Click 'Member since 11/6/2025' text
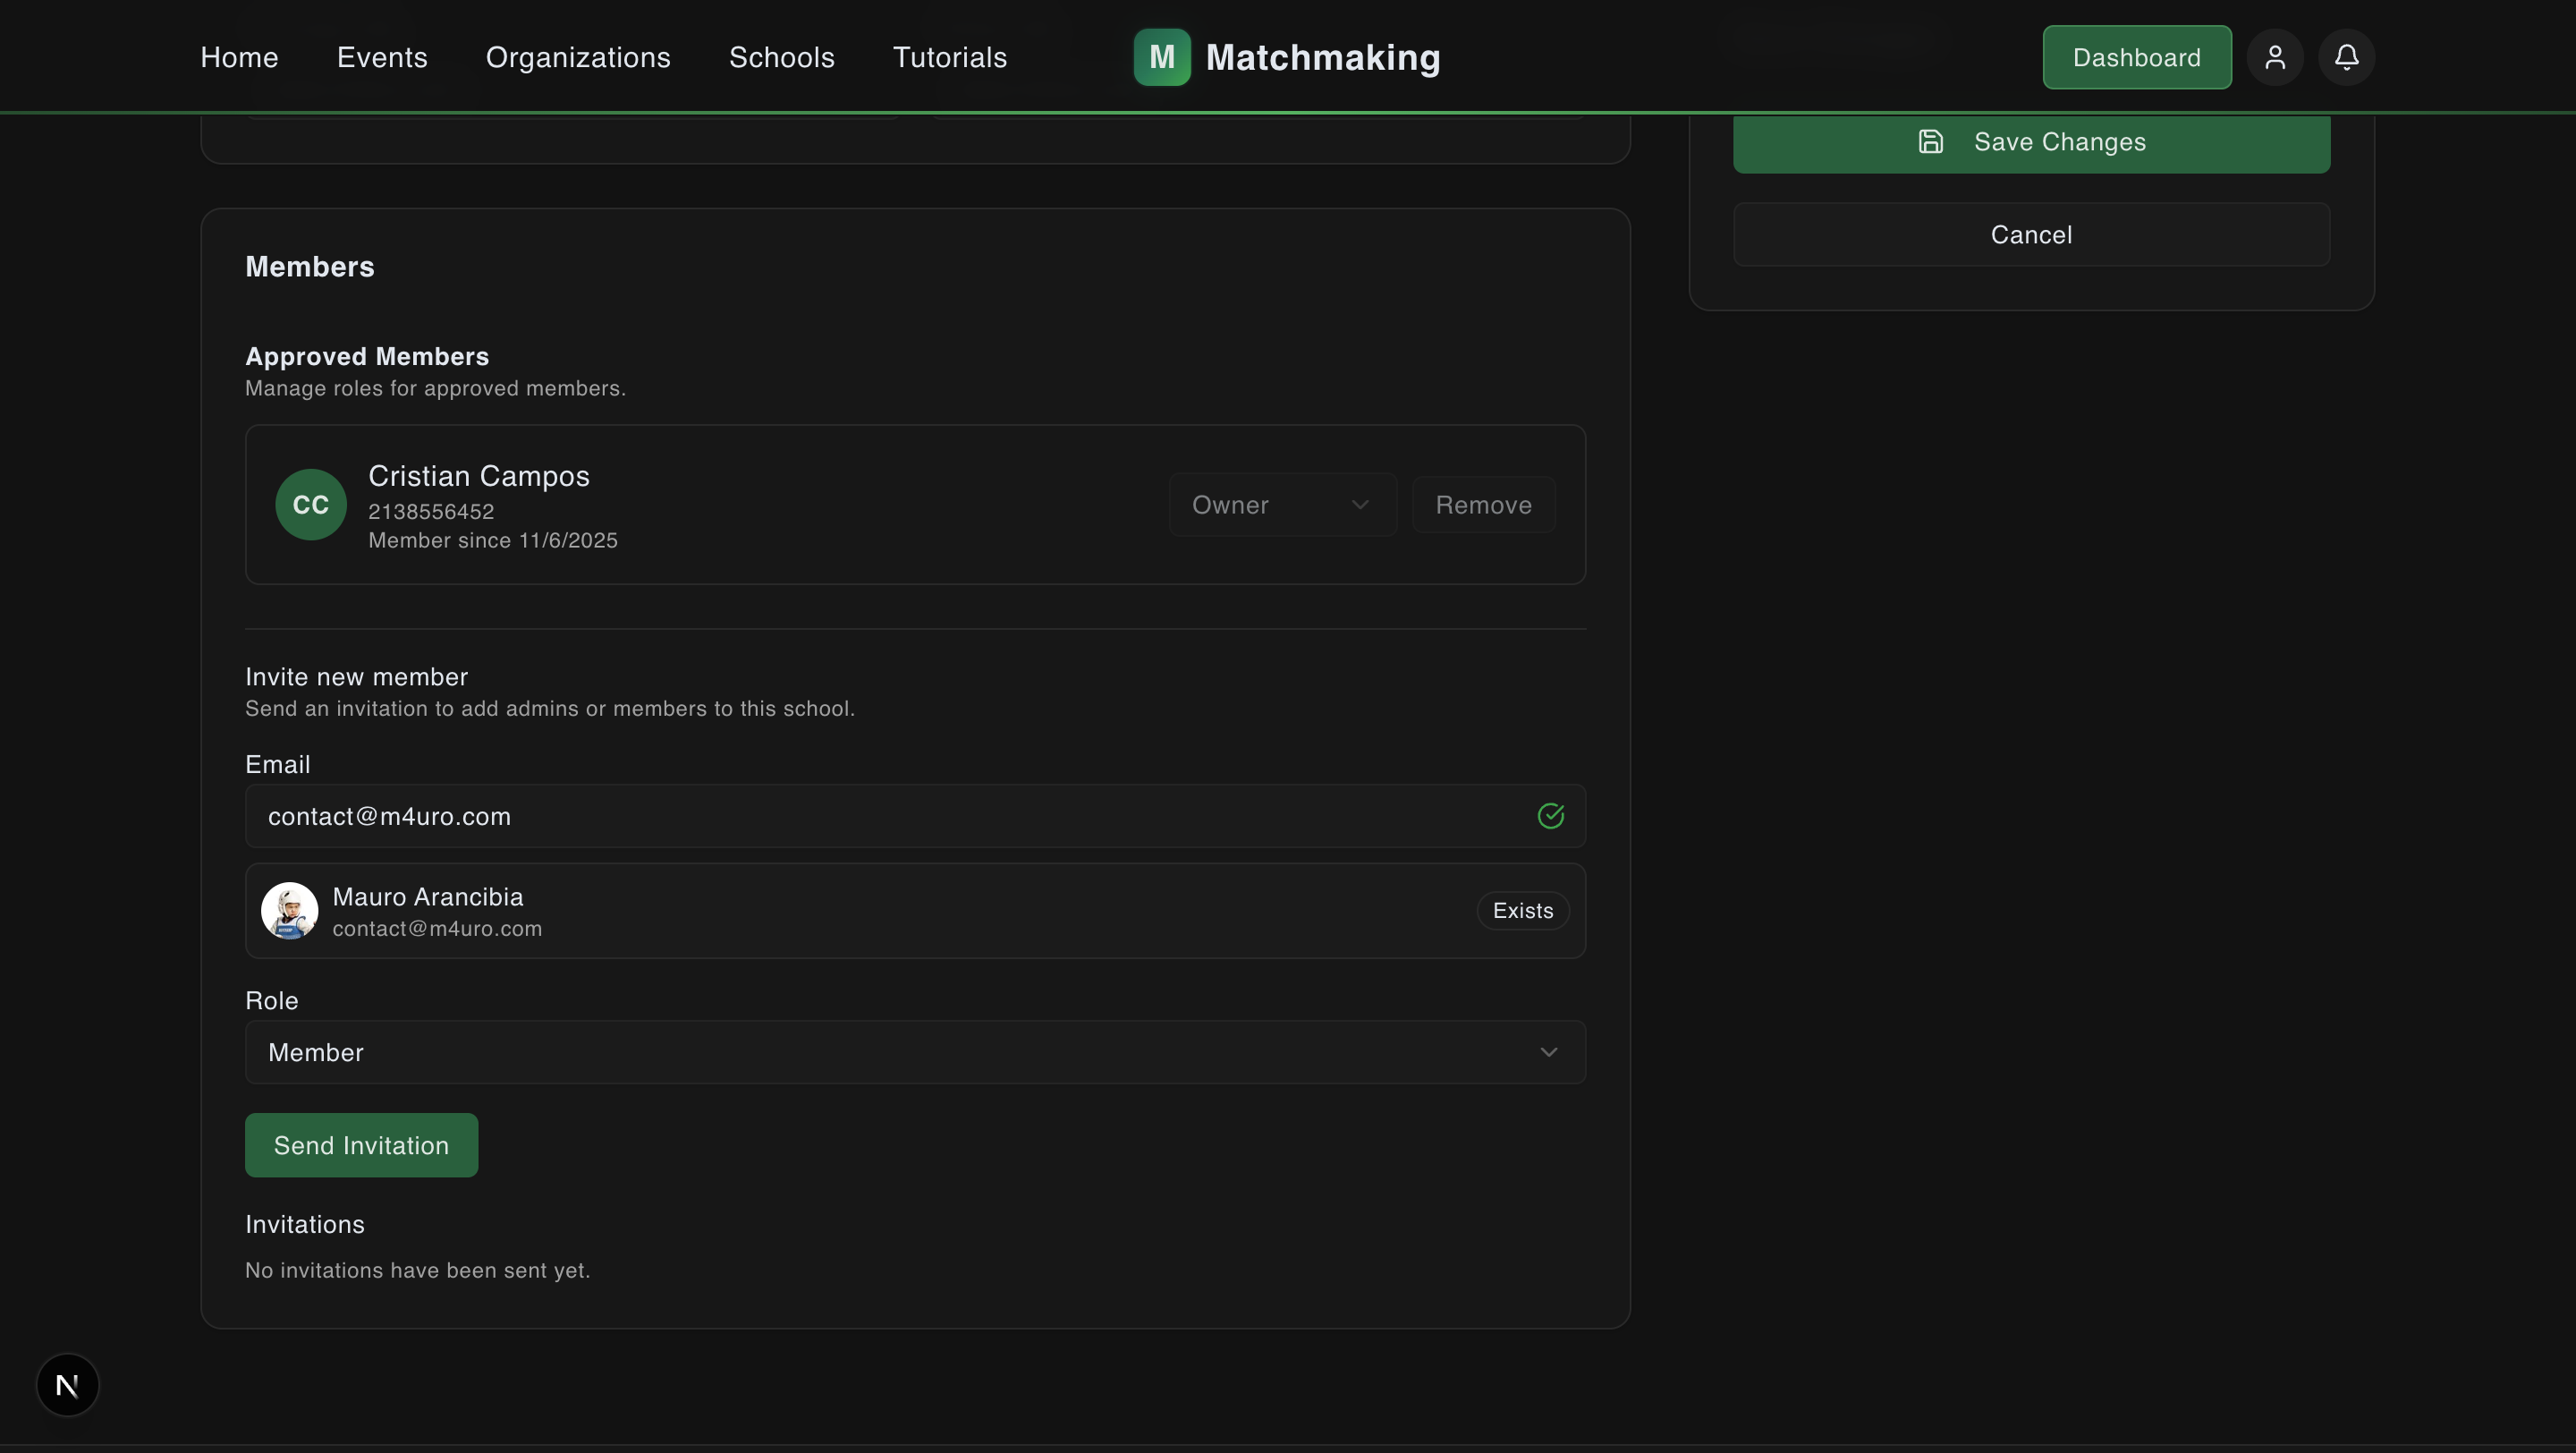 coord(493,541)
